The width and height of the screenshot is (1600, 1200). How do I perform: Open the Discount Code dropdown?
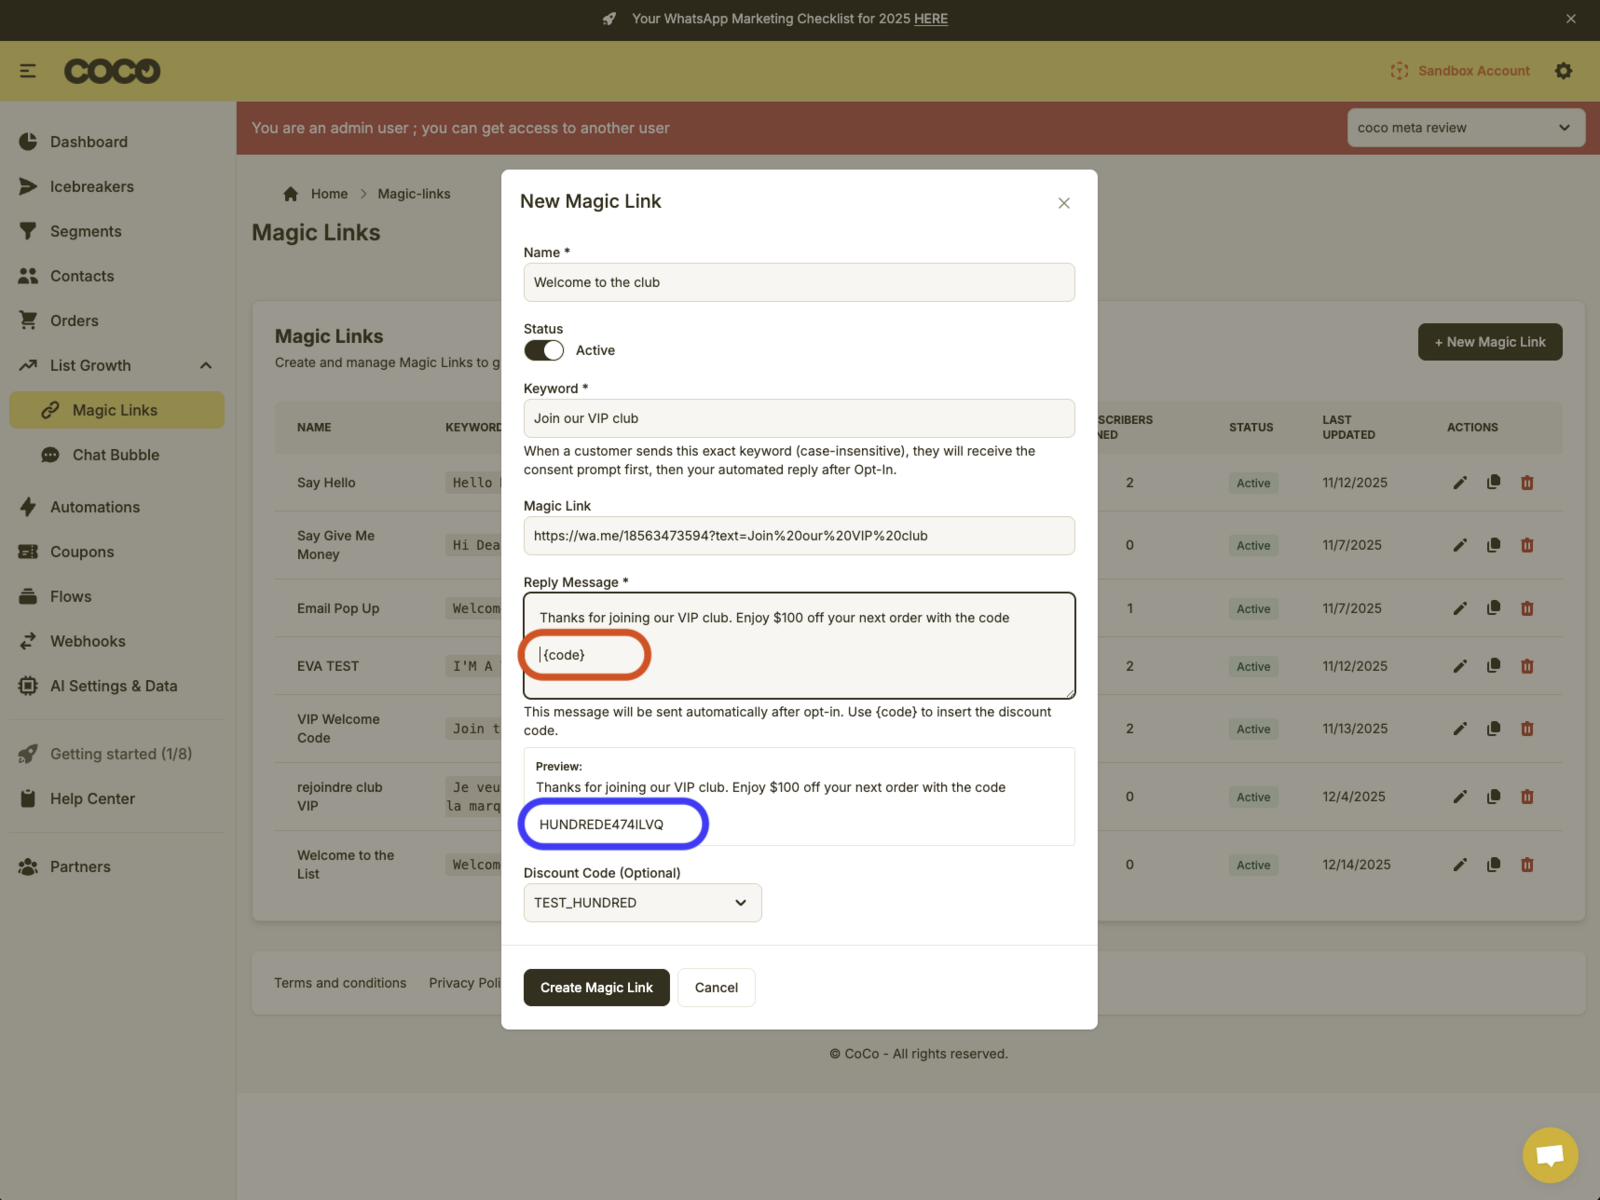pos(642,903)
